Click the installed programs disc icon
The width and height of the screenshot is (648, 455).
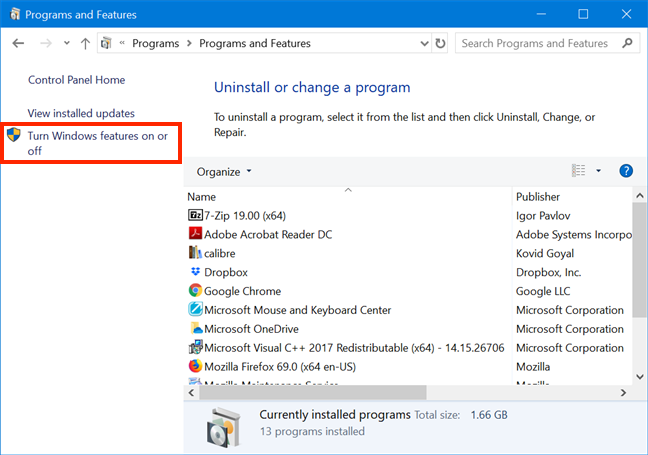(x=224, y=428)
